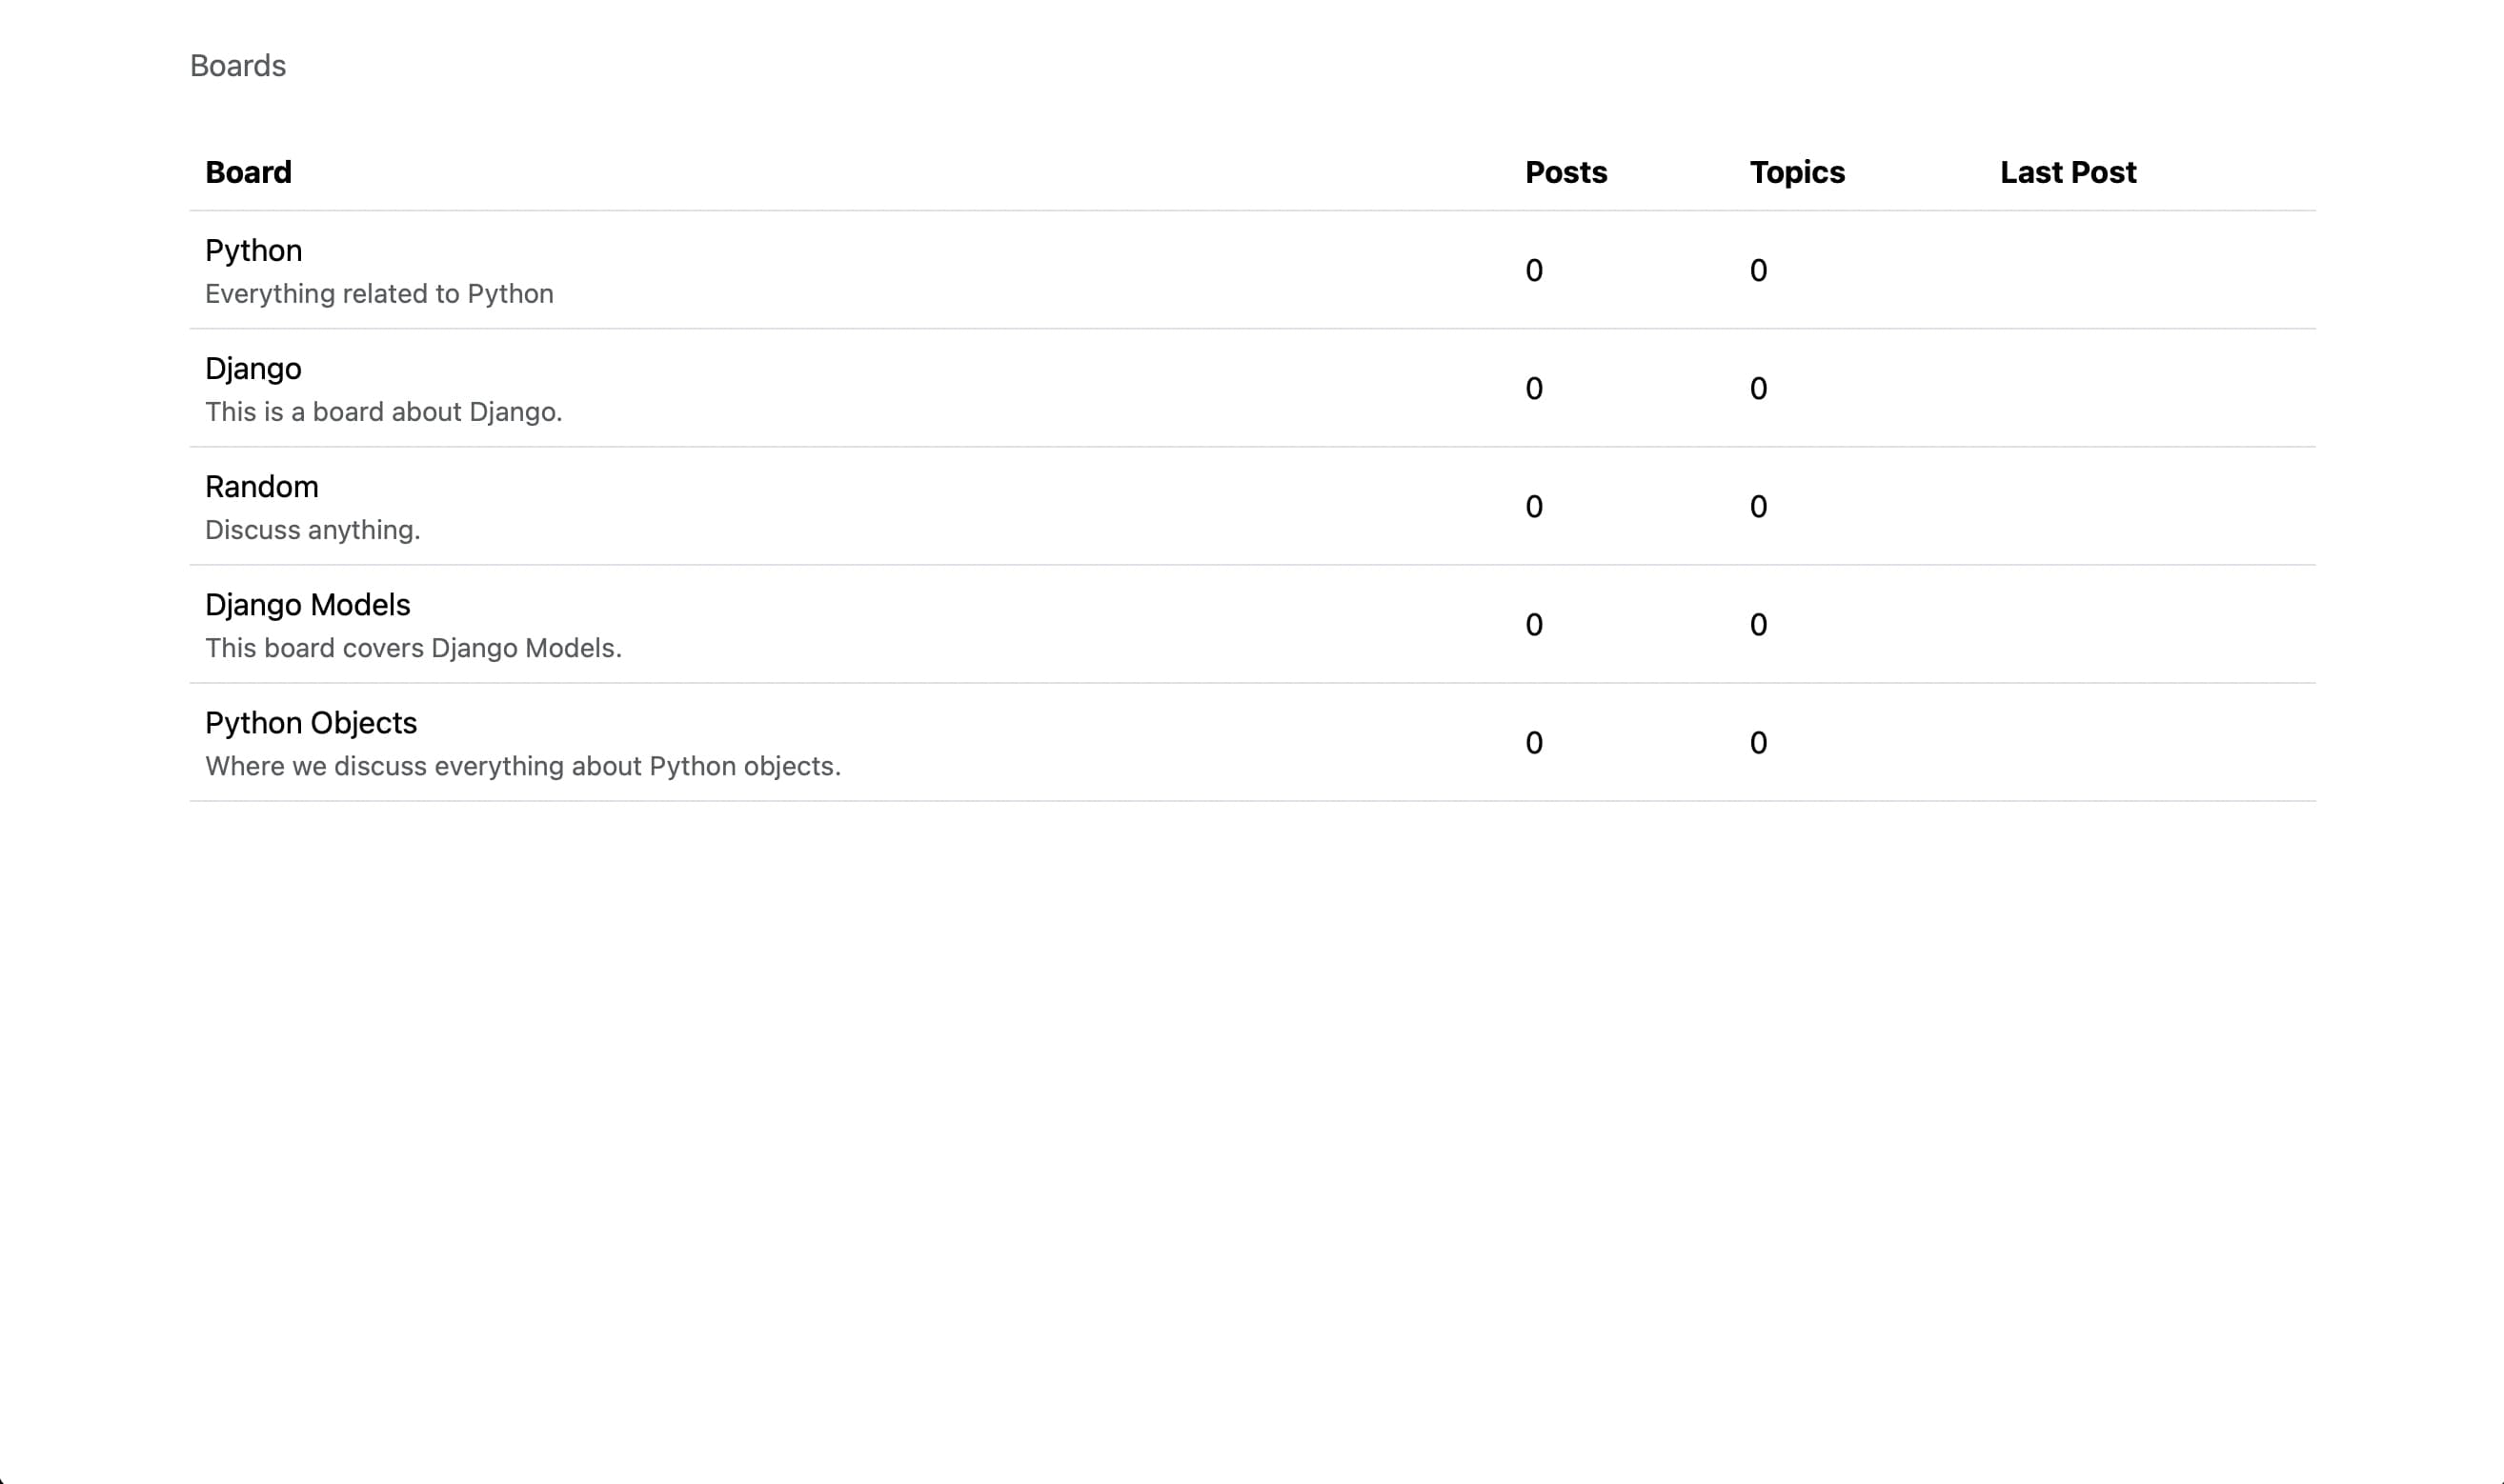Click the Last Post column header

coord(2068,172)
